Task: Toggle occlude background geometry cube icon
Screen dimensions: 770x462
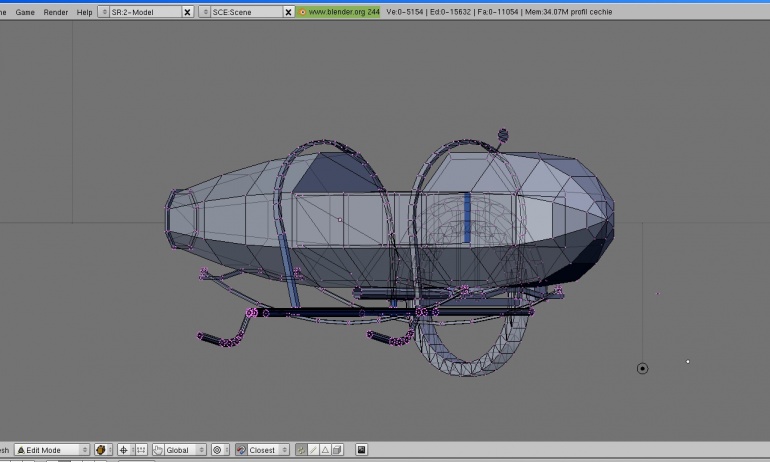Action: (x=337, y=450)
